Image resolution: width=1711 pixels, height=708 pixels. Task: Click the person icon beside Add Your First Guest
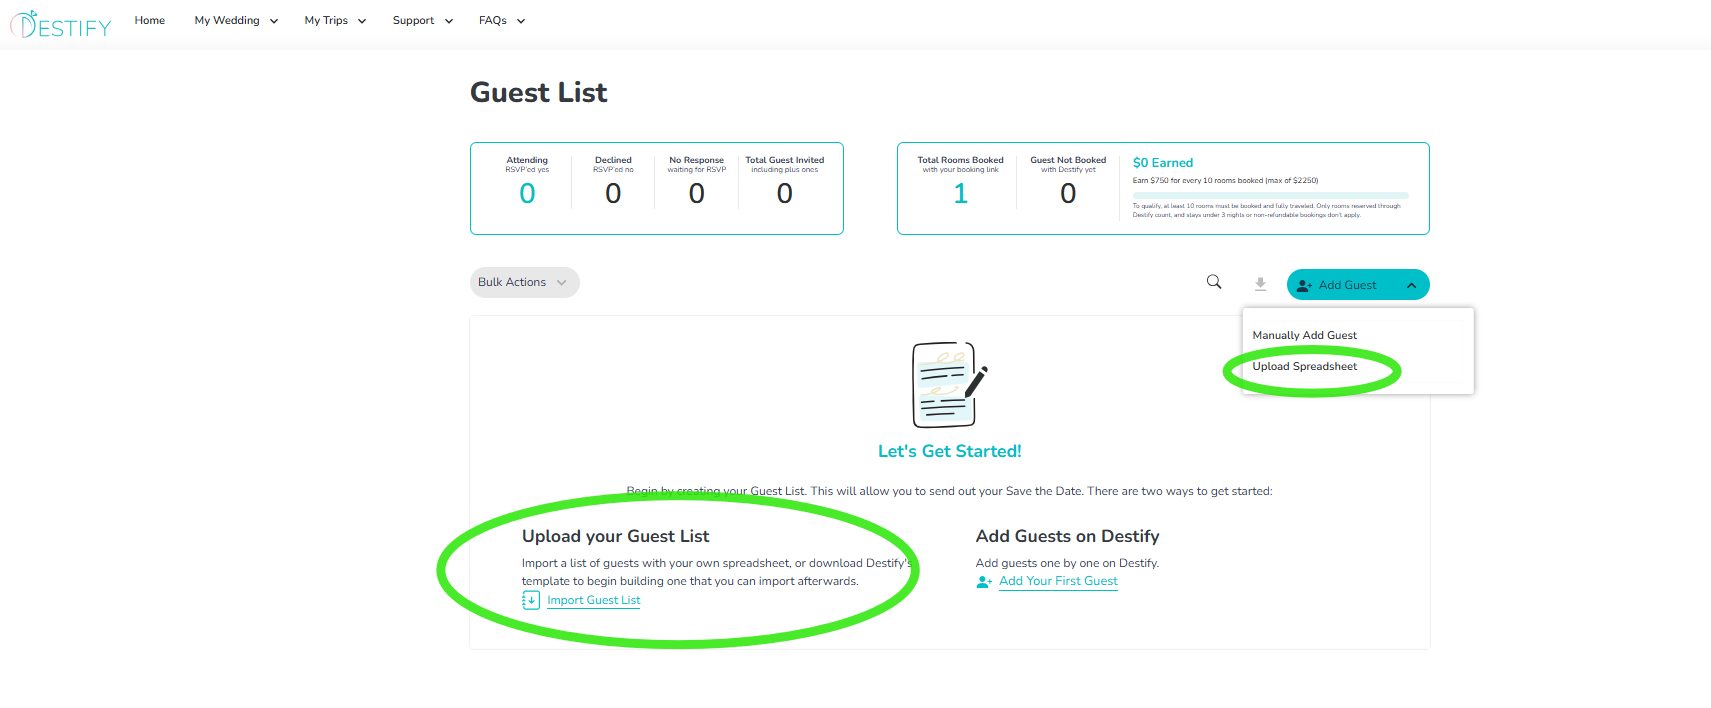point(984,581)
